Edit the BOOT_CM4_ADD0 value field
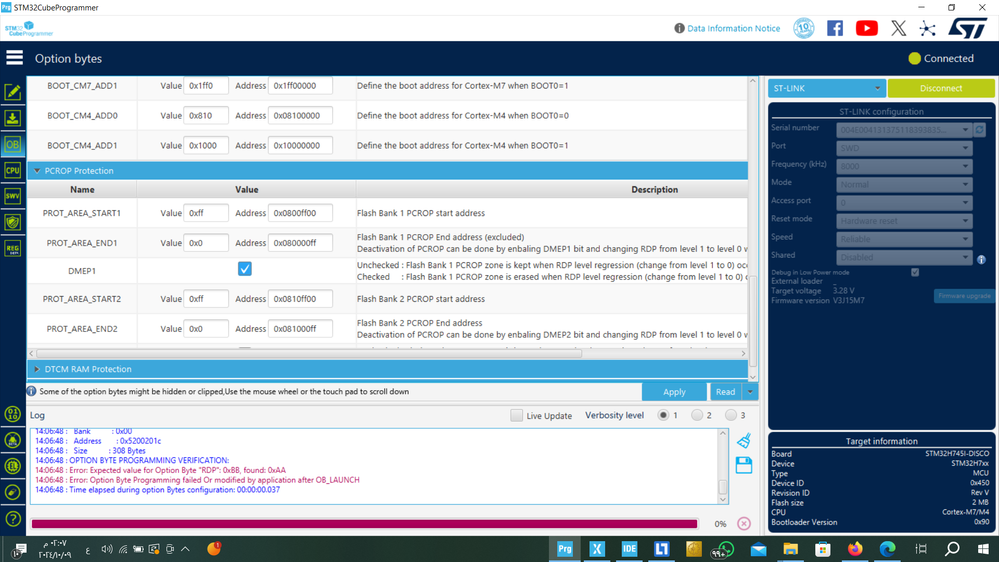This screenshot has width=999, height=562. tap(206, 115)
